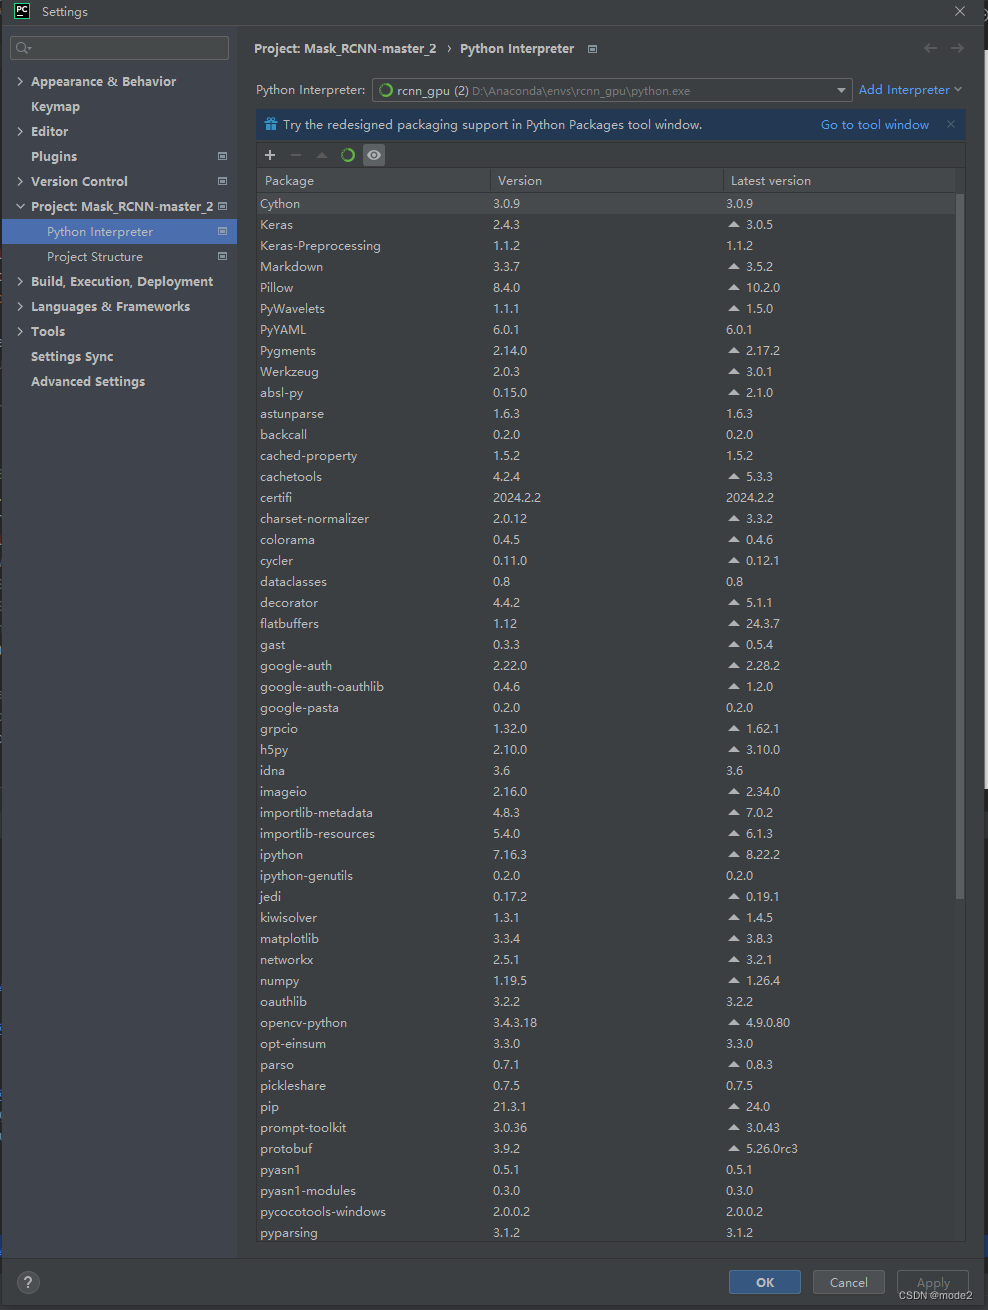
Task: Click the upgrade package arrow icon
Action: pyautogui.click(x=322, y=155)
